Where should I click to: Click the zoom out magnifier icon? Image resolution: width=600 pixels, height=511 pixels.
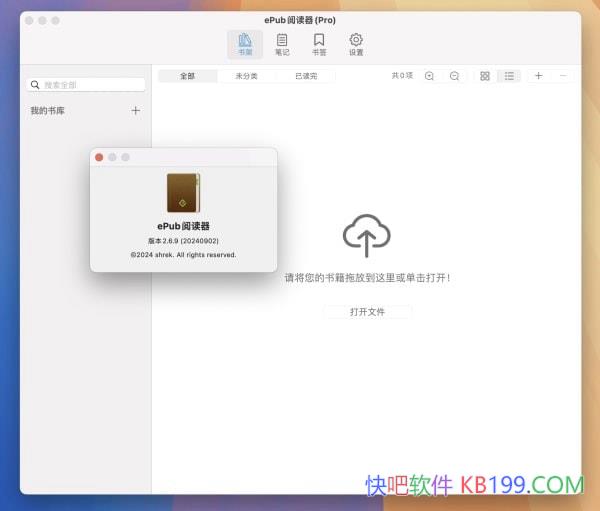pos(454,76)
